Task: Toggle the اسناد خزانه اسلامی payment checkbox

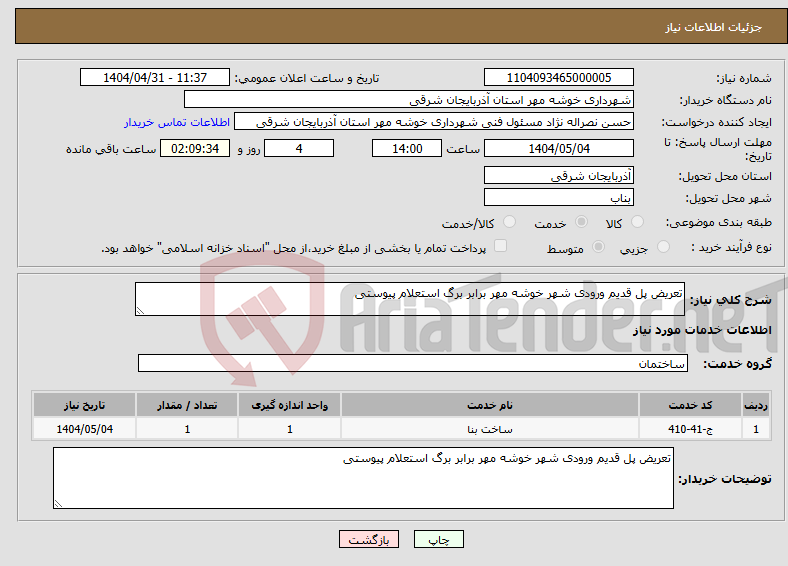Action: pos(500,246)
